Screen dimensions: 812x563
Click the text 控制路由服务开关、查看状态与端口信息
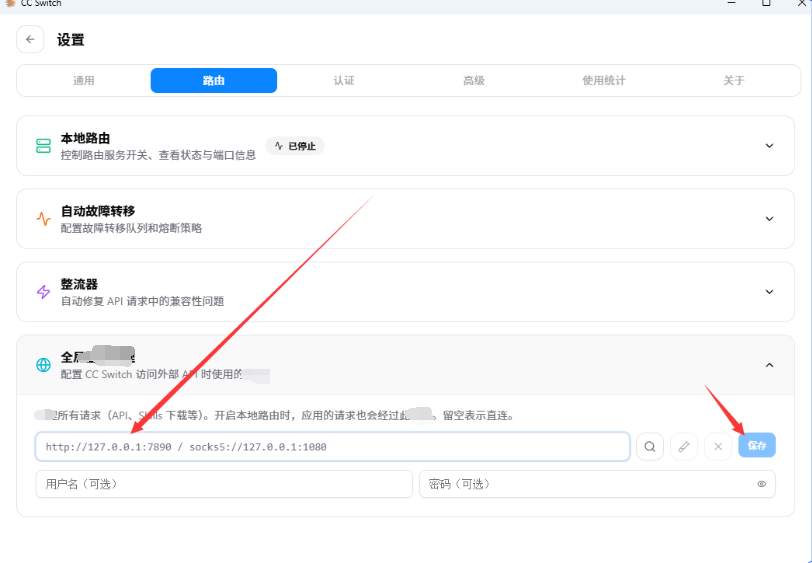point(158,155)
